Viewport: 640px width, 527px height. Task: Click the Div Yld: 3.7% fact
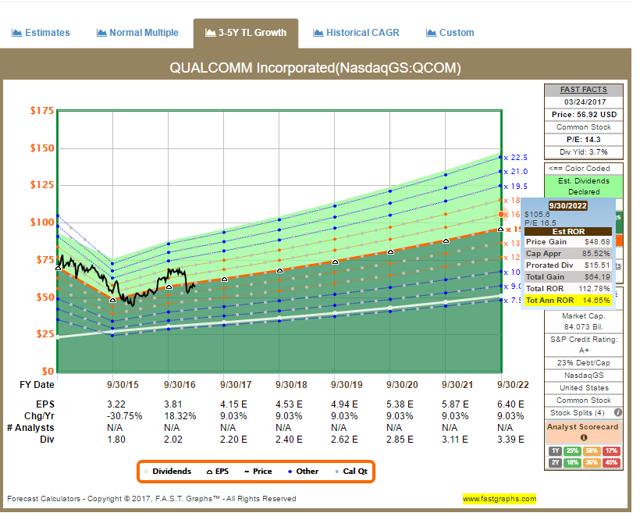pos(584,152)
